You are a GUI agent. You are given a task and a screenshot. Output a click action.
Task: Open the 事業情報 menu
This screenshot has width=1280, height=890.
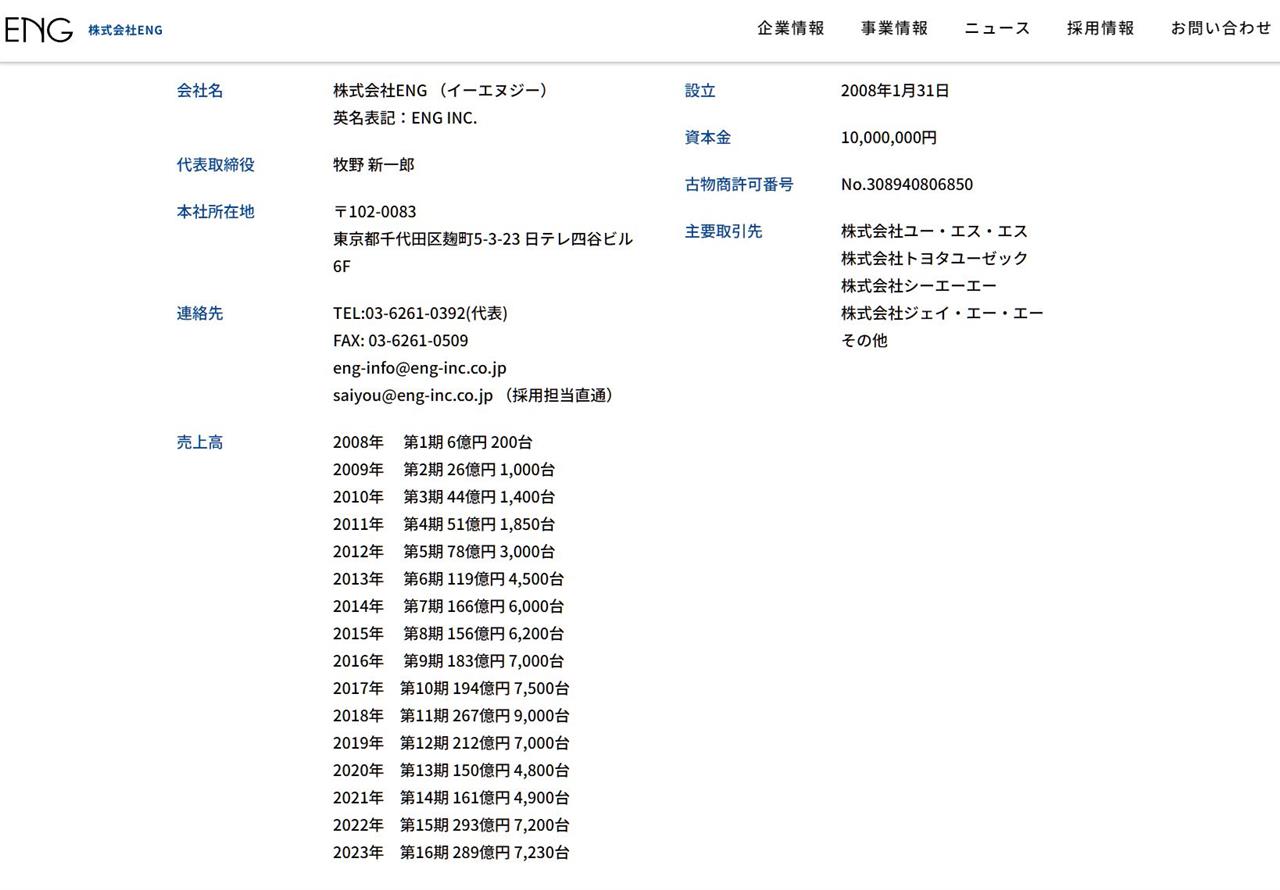click(x=894, y=28)
